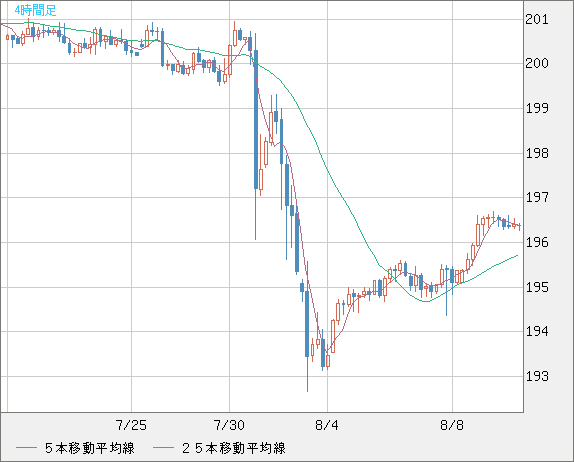The width and height of the screenshot is (574, 462).
Task: Click the 197 price axis label
Action: coord(537,197)
